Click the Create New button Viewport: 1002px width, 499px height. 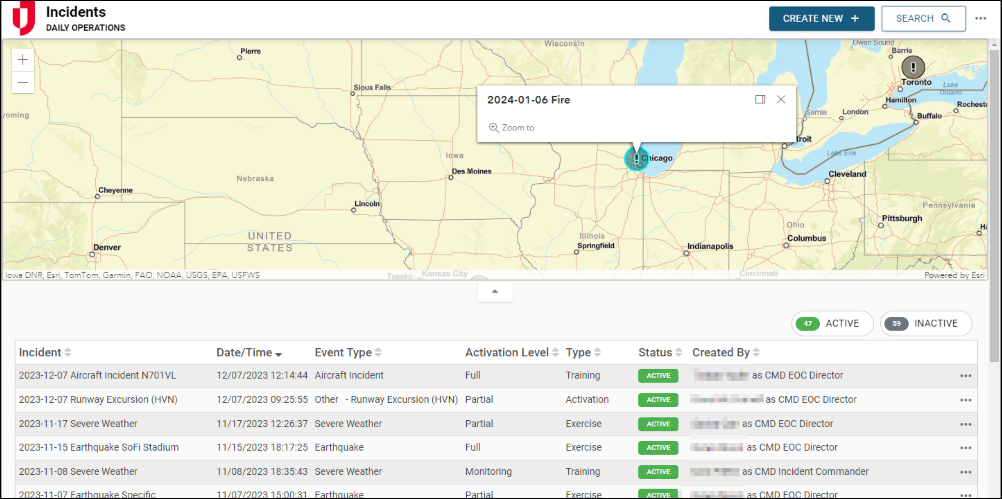tap(821, 18)
